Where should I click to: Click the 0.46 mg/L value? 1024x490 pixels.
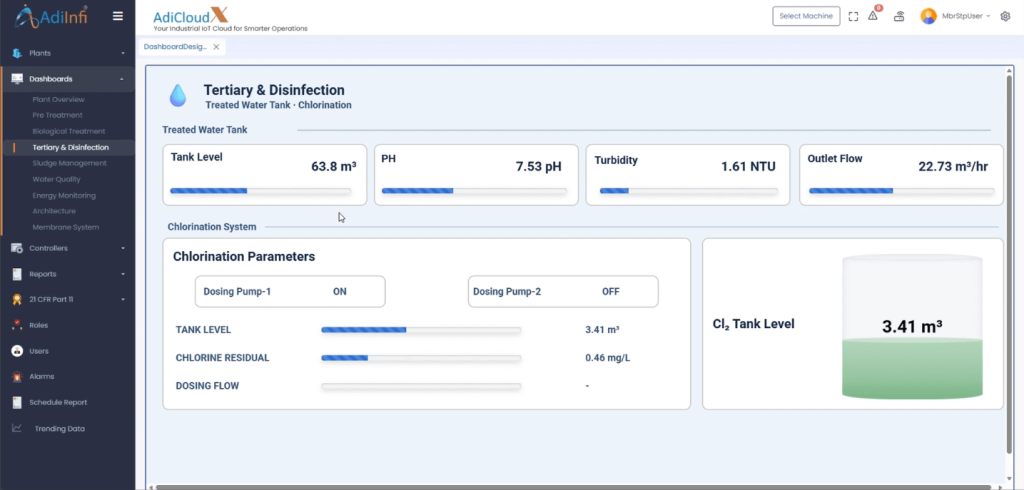coord(607,358)
